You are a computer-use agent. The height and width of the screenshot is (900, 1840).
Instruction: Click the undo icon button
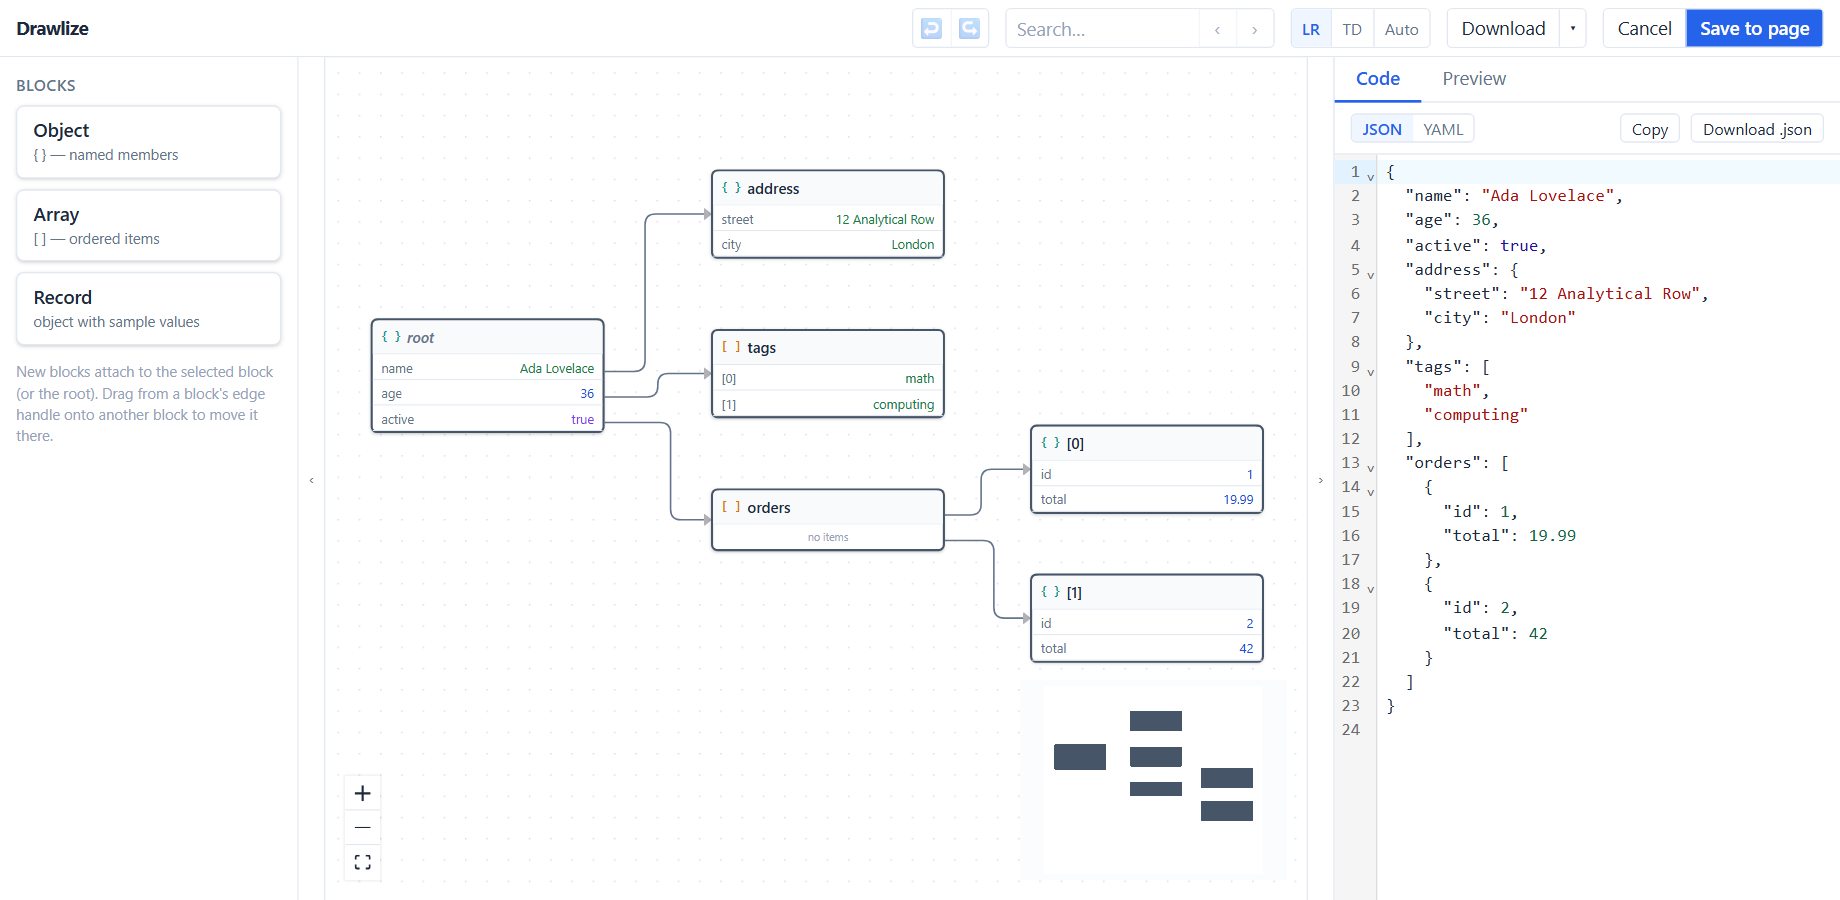point(931,29)
